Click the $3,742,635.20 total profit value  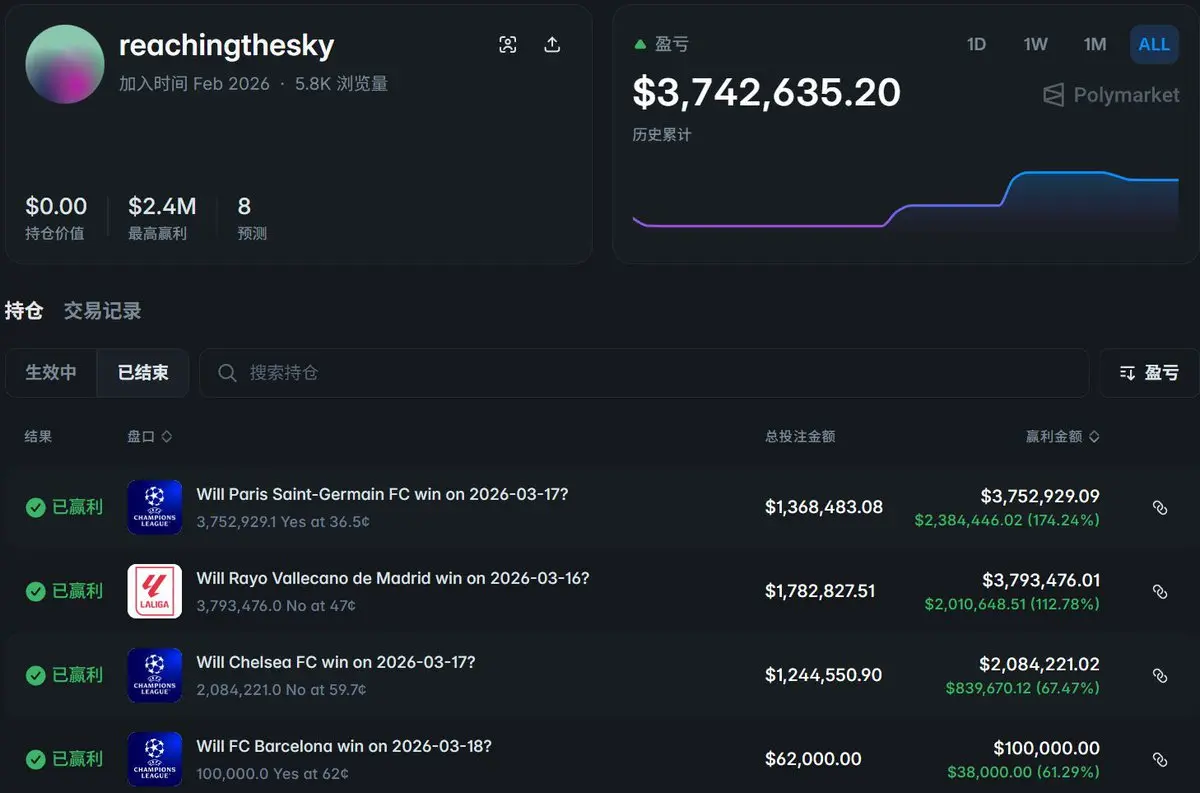click(767, 93)
